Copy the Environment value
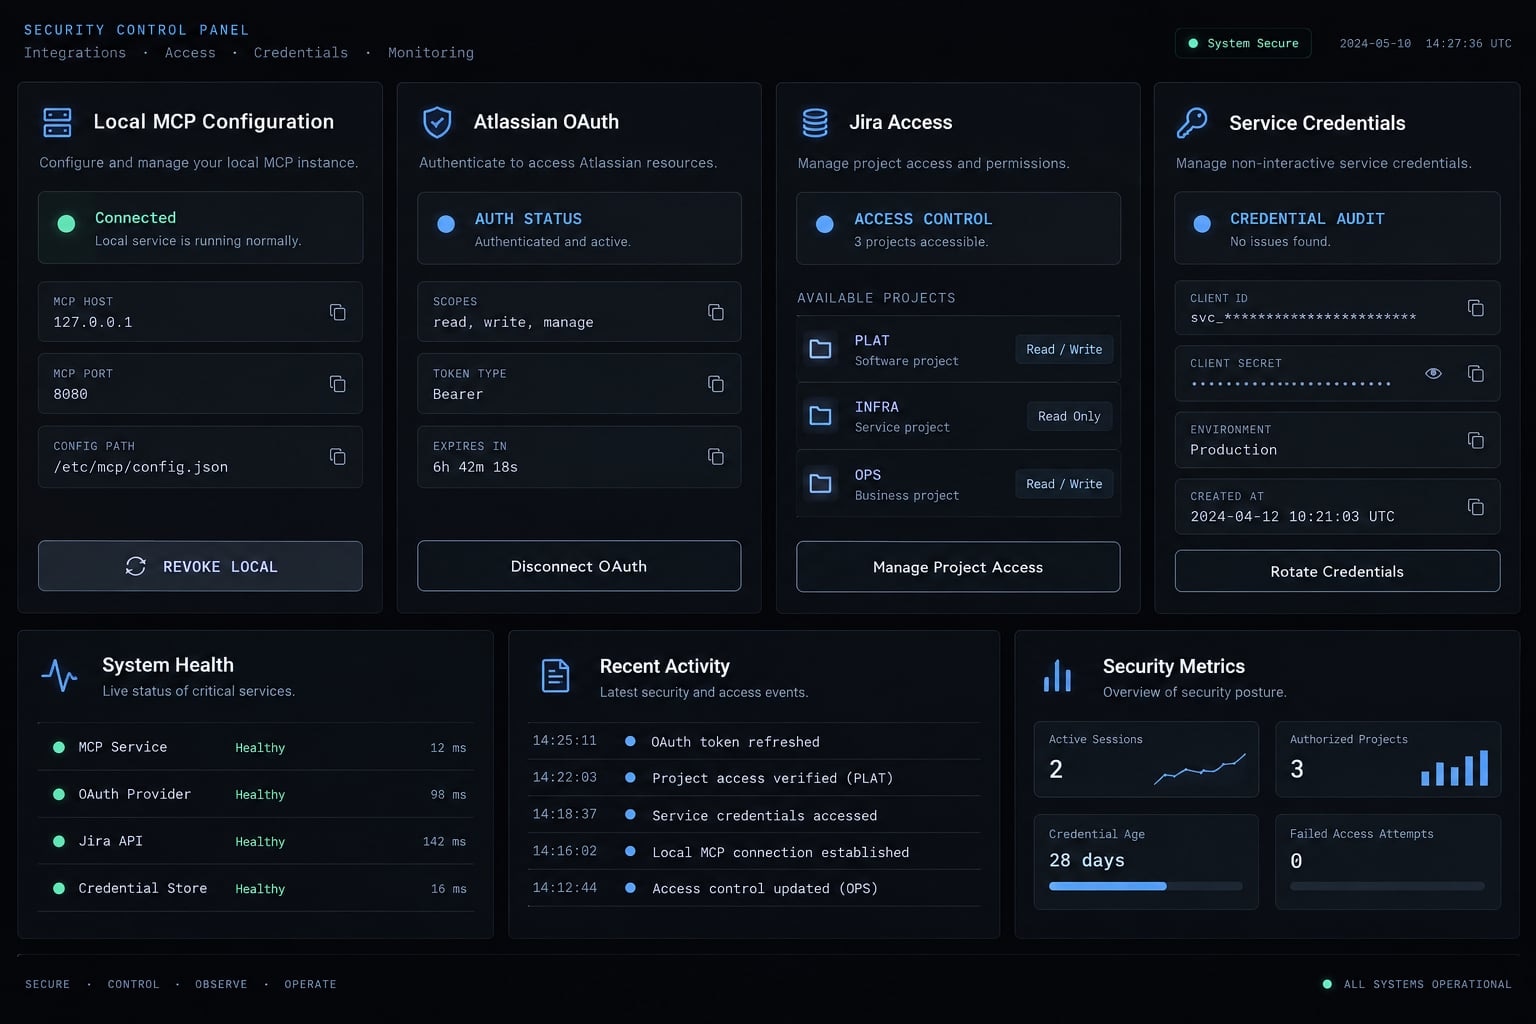This screenshot has height=1024, width=1536. pyautogui.click(x=1475, y=440)
